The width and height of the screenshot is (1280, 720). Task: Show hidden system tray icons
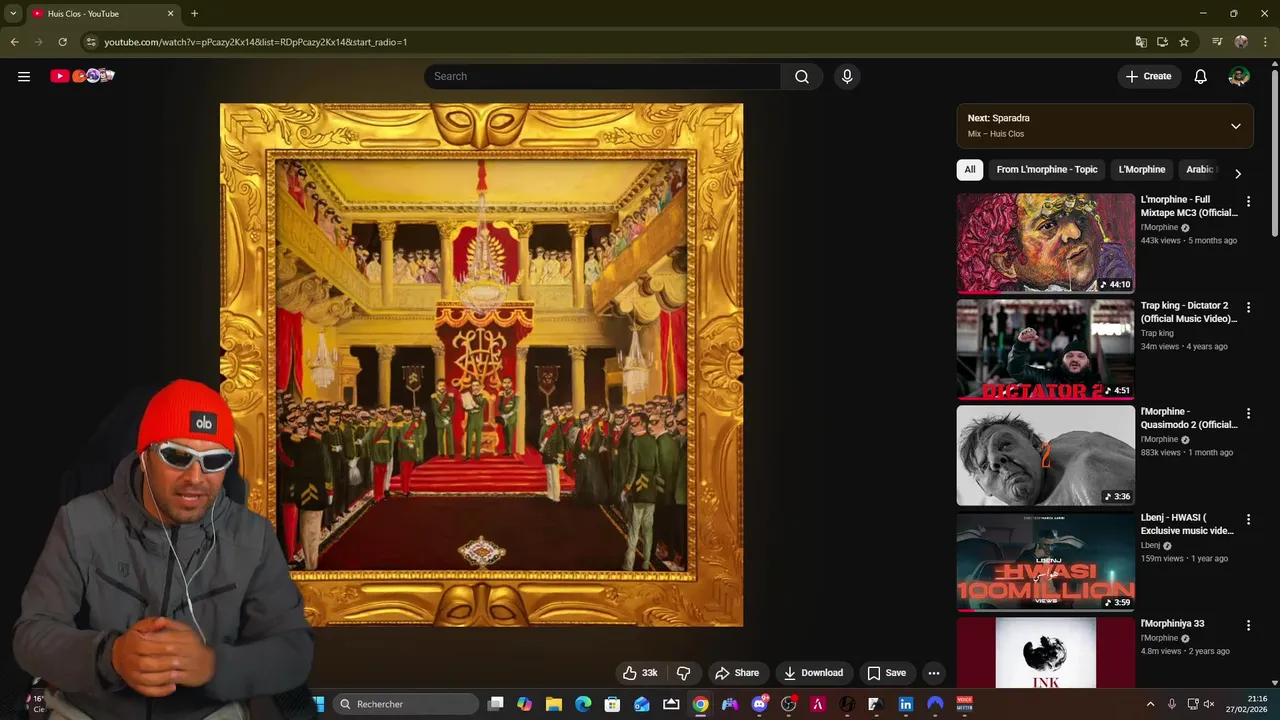[x=1150, y=704]
